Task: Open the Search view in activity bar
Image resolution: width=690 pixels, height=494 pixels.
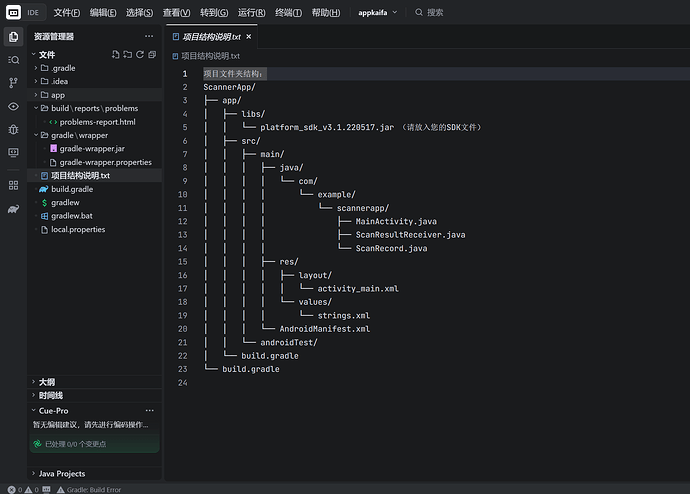Action: tap(13, 60)
